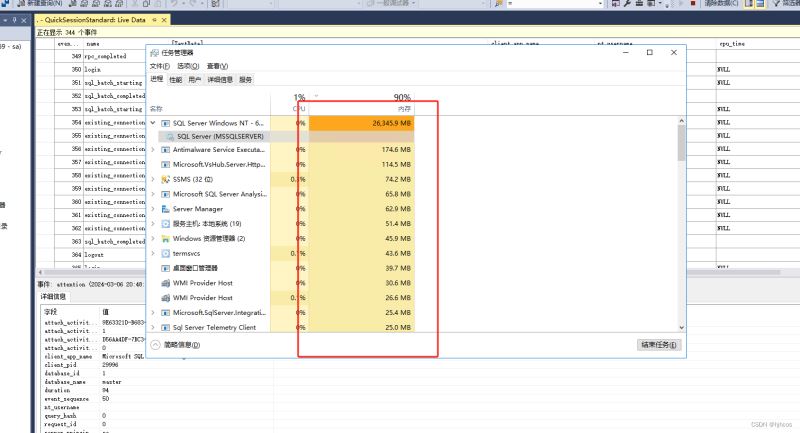The width and height of the screenshot is (800, 433).
Task: Click the Windows 资源管理器 (2) folder icon
Action: [x=165, y=238]
